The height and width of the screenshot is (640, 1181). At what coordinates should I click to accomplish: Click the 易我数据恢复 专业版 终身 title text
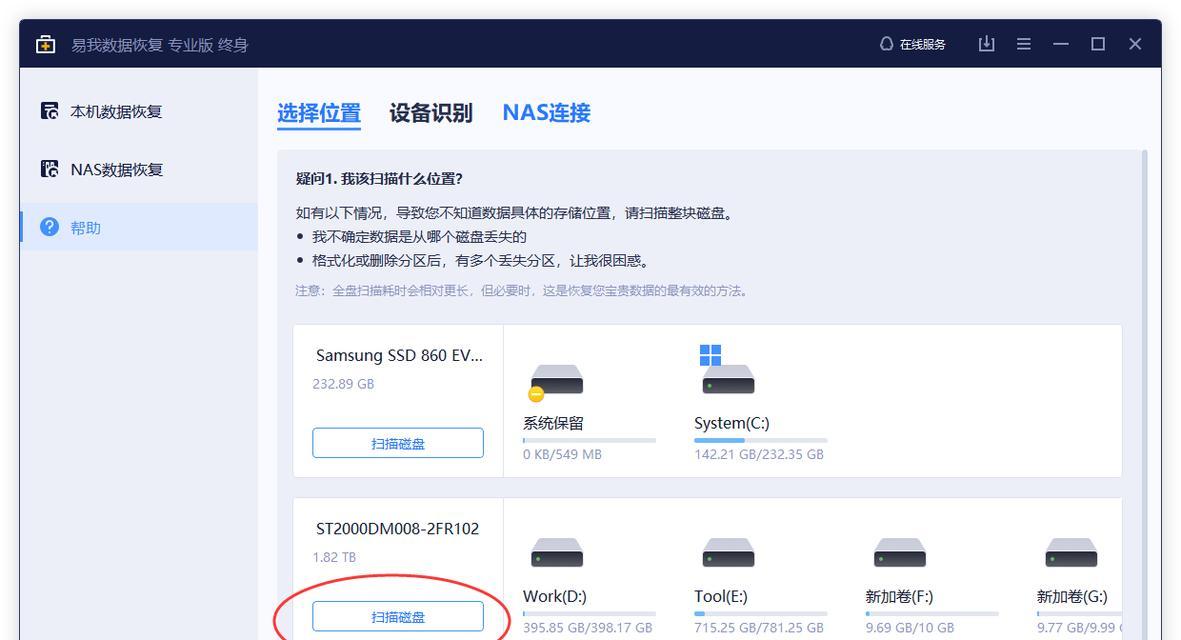coord(160,45)
